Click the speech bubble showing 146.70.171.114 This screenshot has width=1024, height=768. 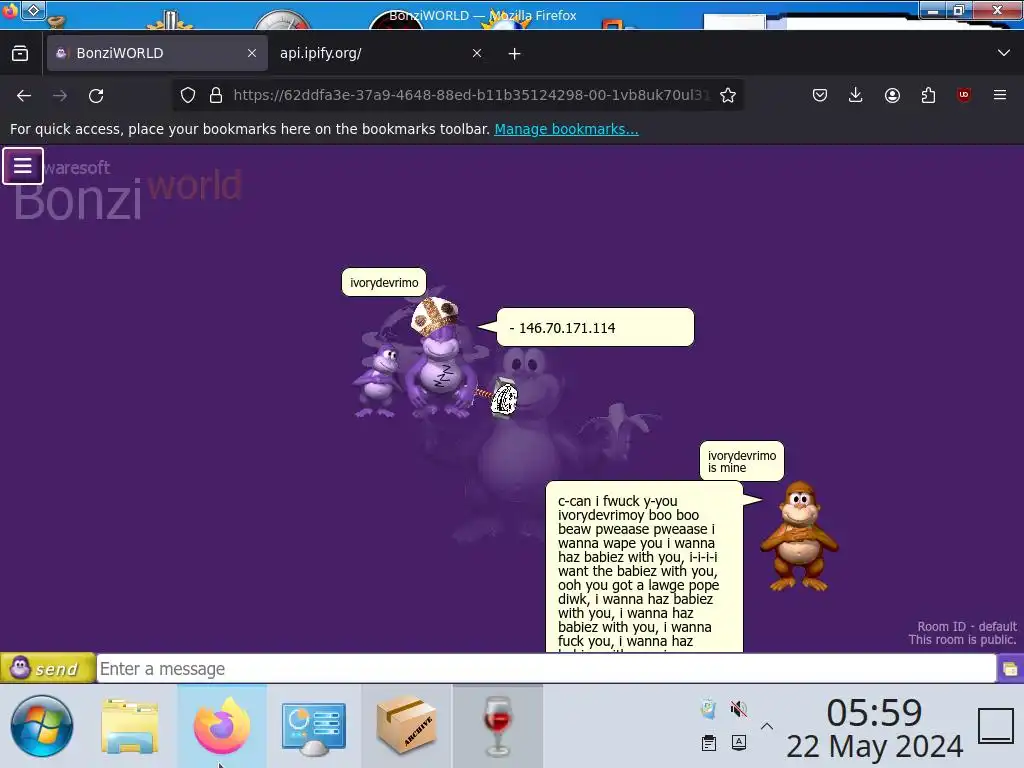[x=595, y=327]
